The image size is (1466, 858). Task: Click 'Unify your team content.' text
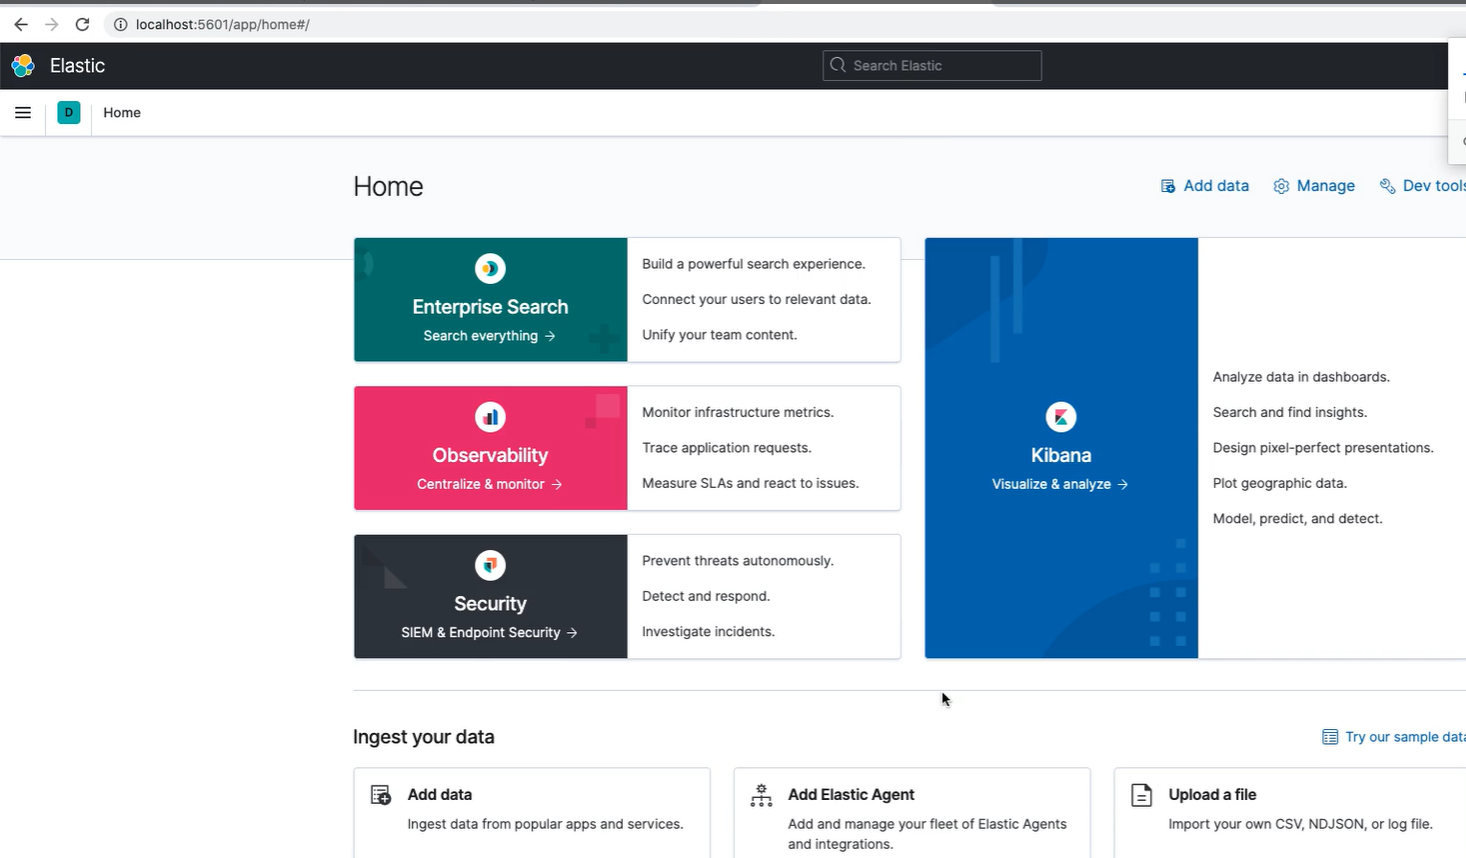point(720,335)
